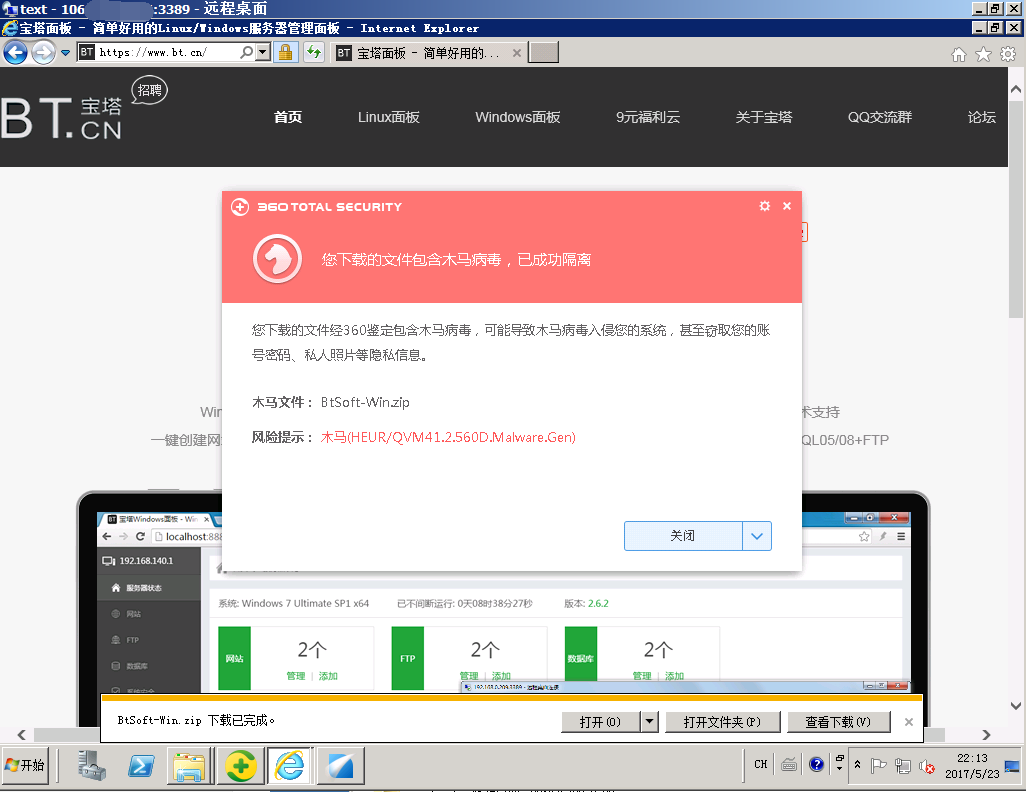Click the IE forward navigation arrow
This screenshot has width=1026, height=792.
(44, 52)
